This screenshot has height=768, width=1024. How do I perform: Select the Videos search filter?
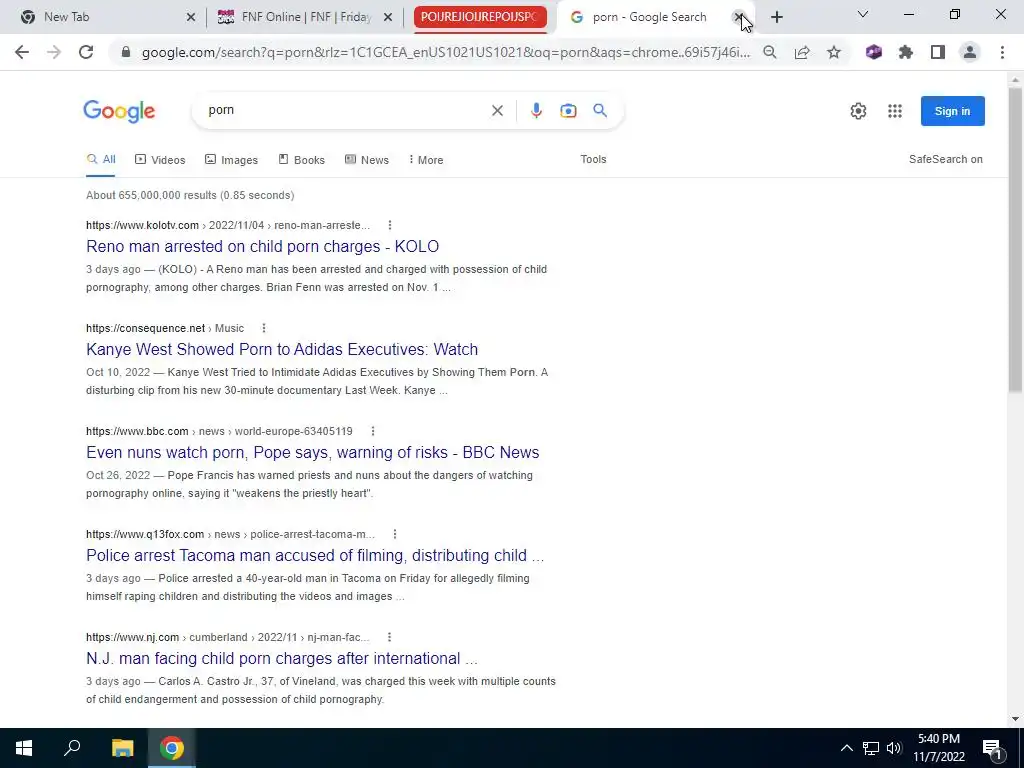coord(160,160)
